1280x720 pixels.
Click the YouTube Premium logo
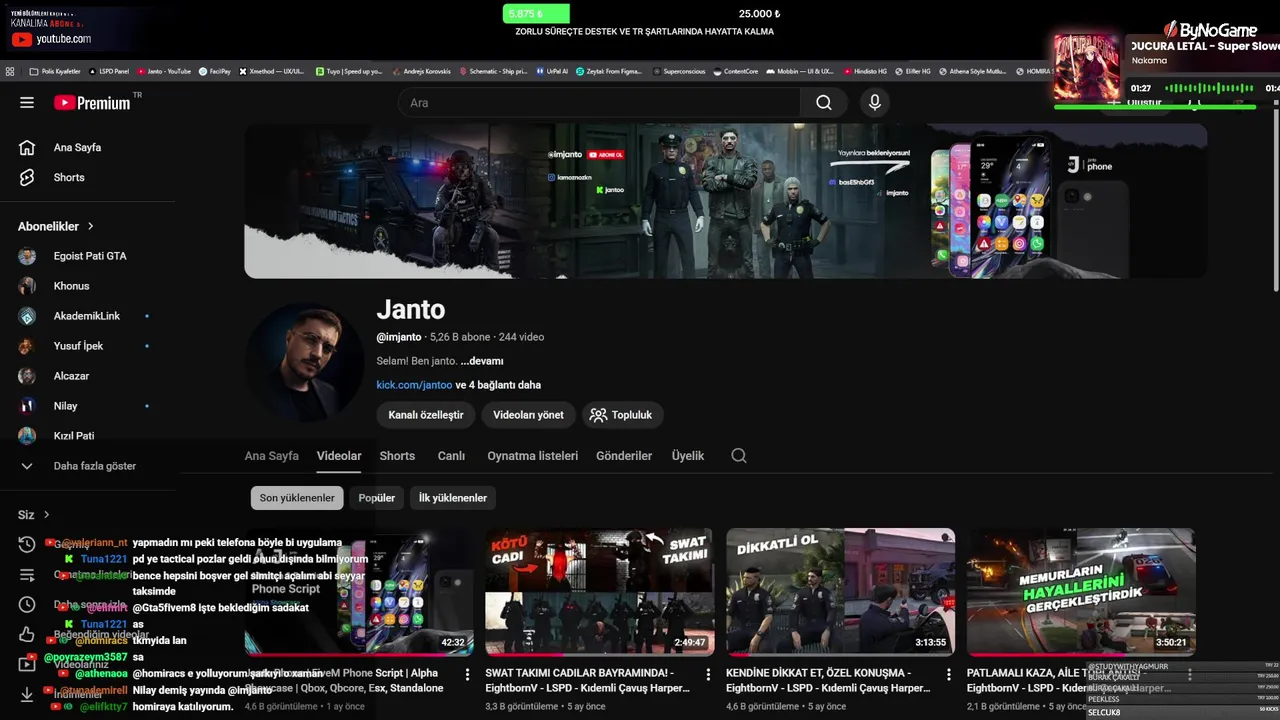click(x=92, y=102)
